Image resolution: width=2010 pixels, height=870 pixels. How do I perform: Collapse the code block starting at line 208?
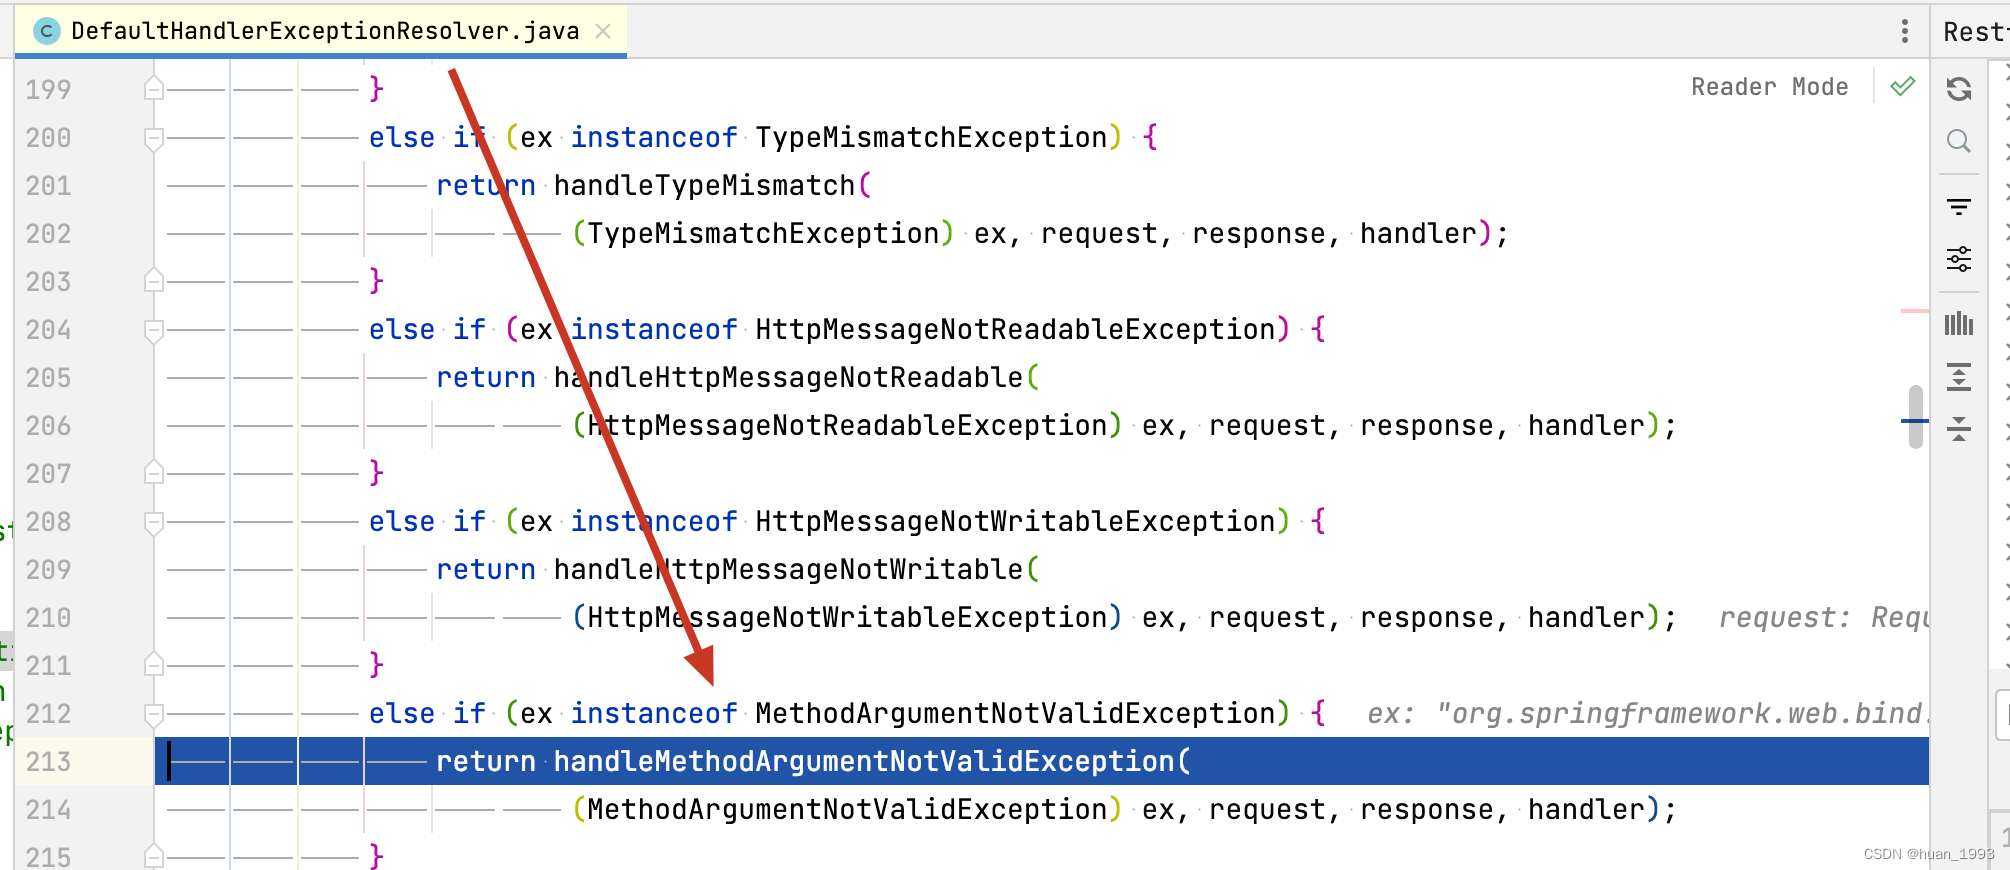pyautogui.click(x=154, y=522)
